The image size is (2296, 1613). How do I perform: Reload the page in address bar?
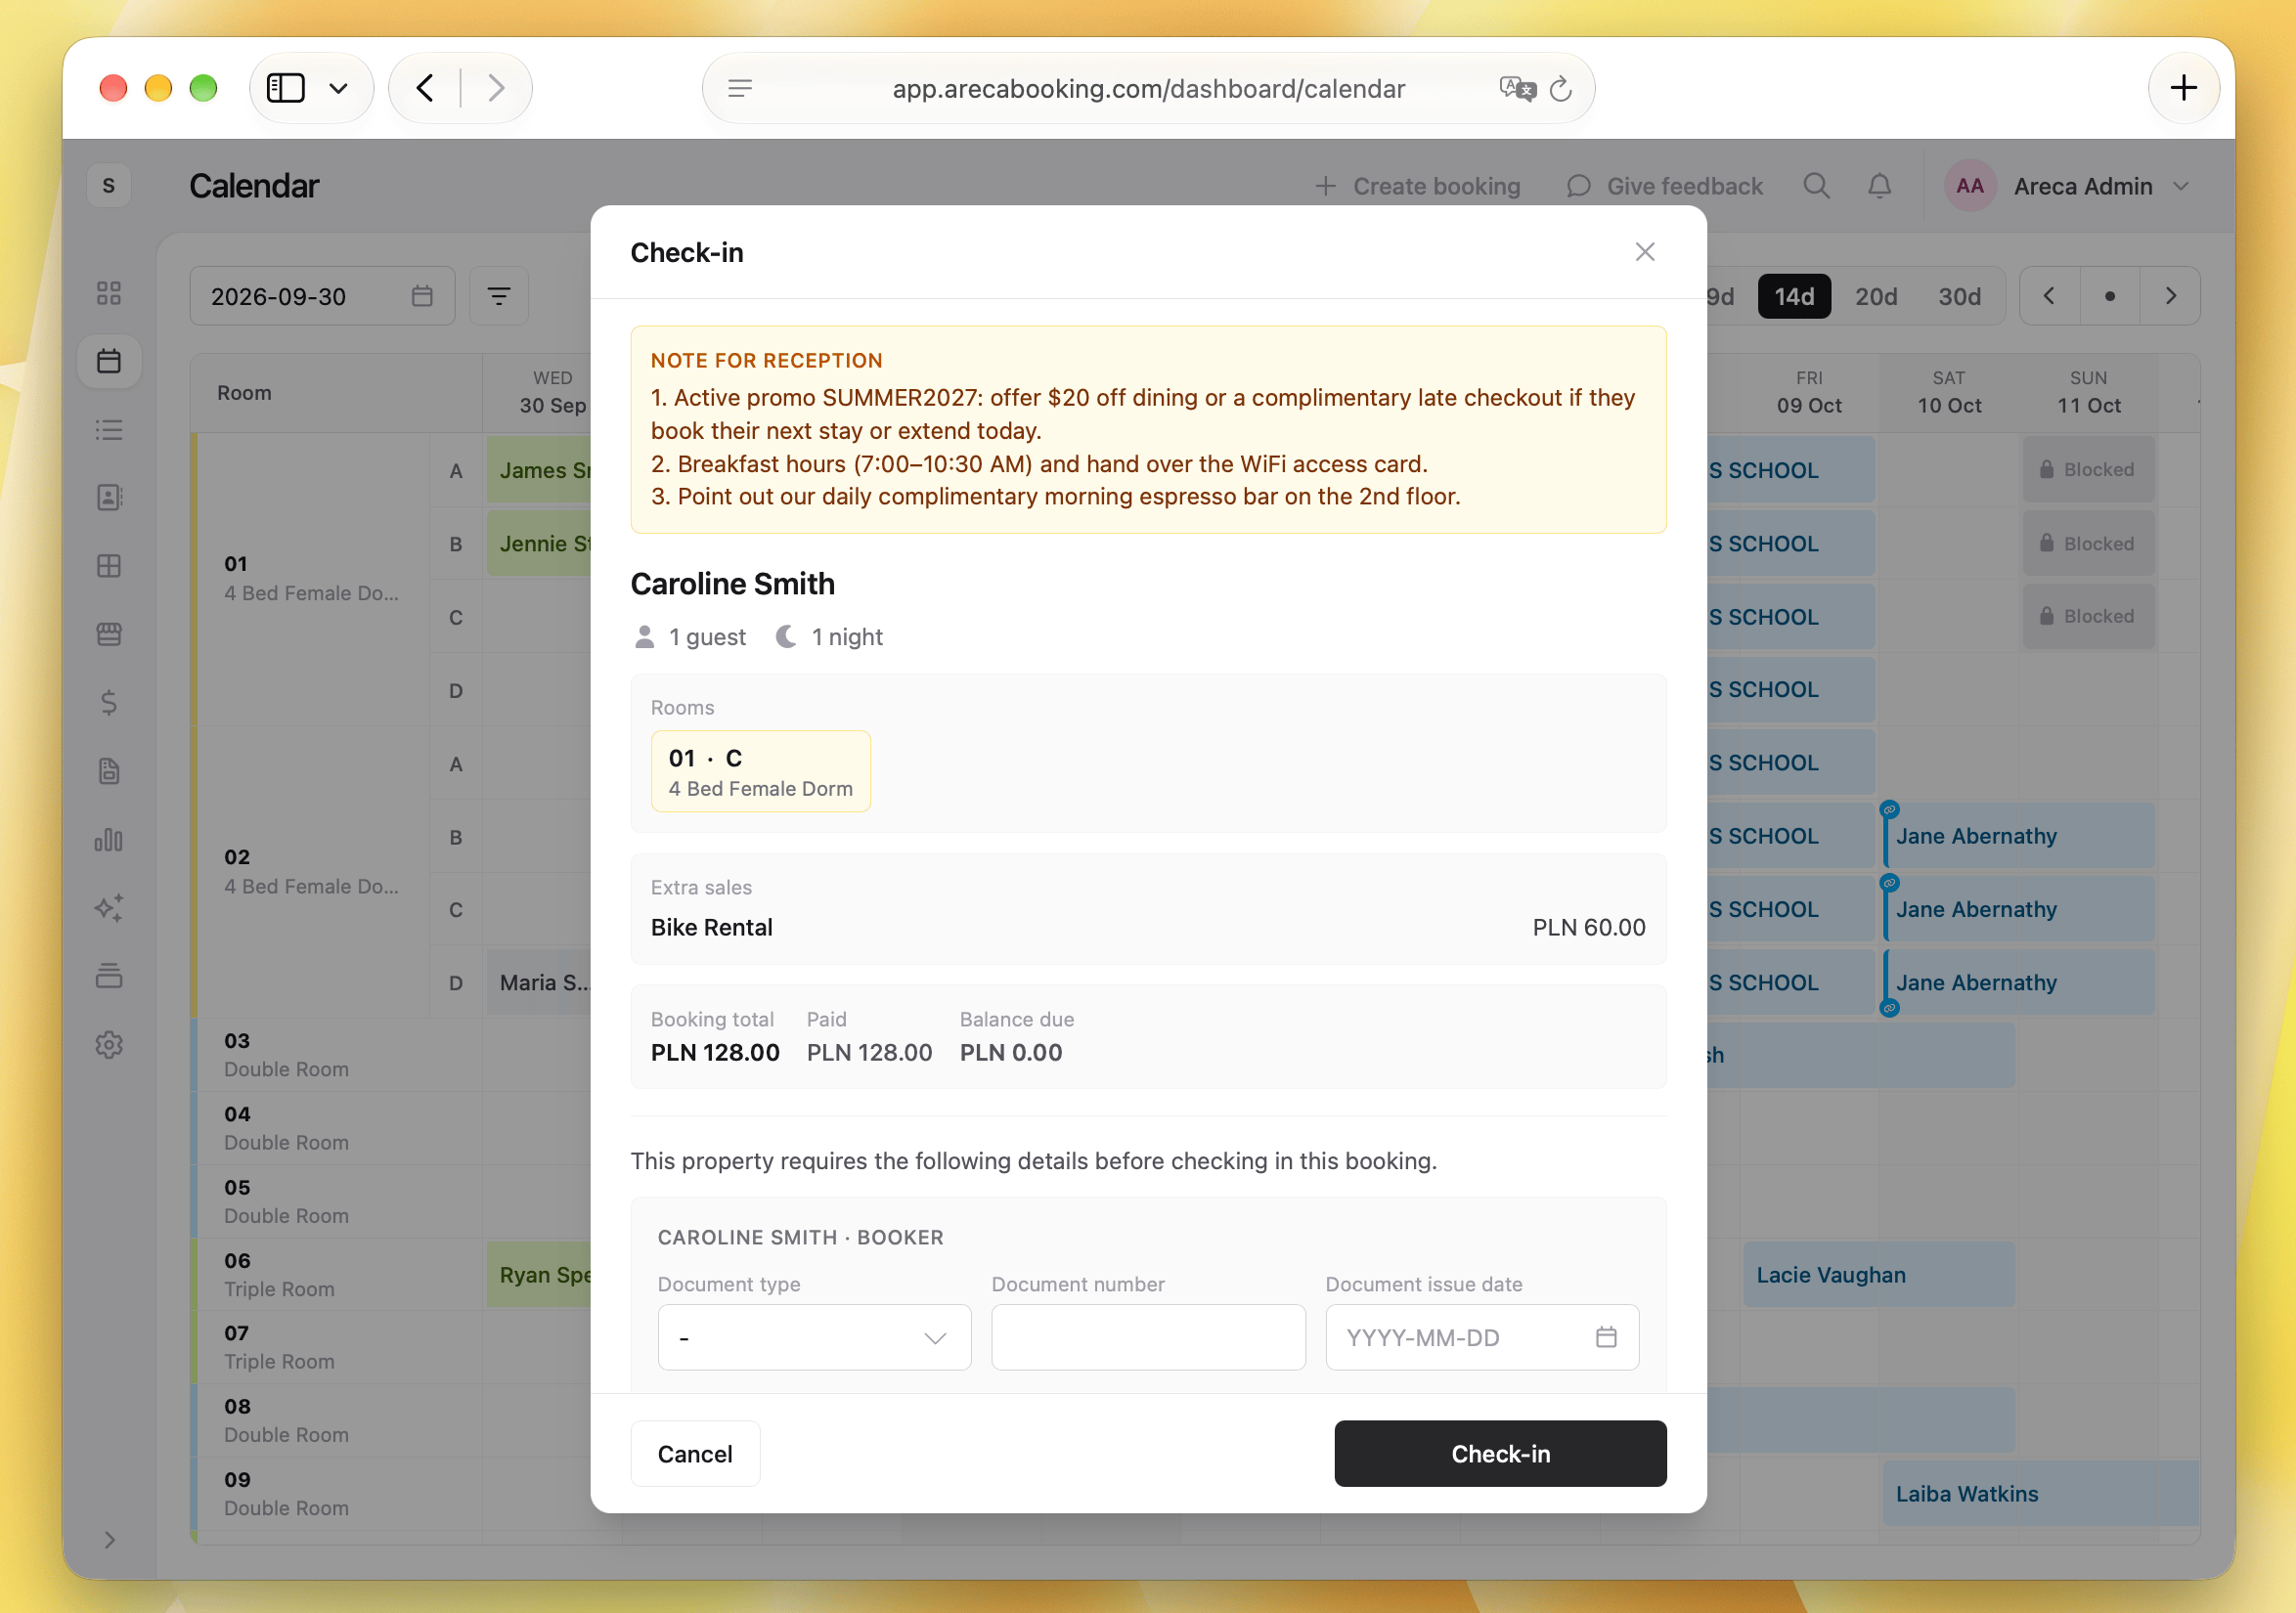point(1560,89)
